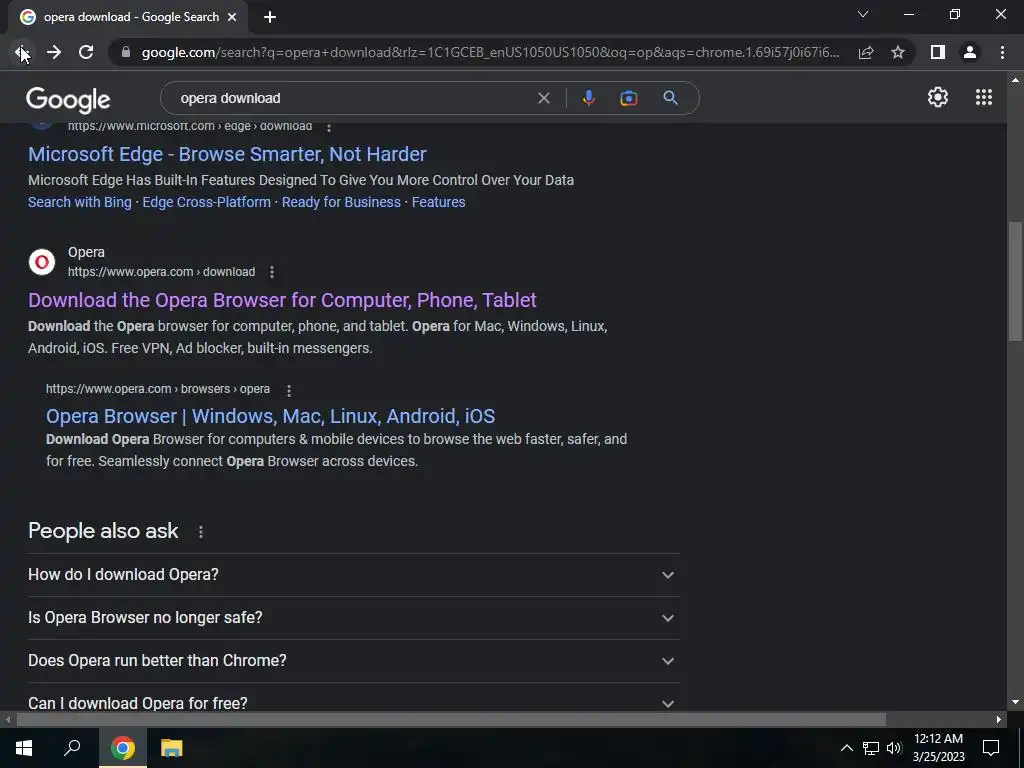The width and height of the screenshot is (1024, 768).
Task: Open File Explorer from the taskbar
Action: [171, 748]
